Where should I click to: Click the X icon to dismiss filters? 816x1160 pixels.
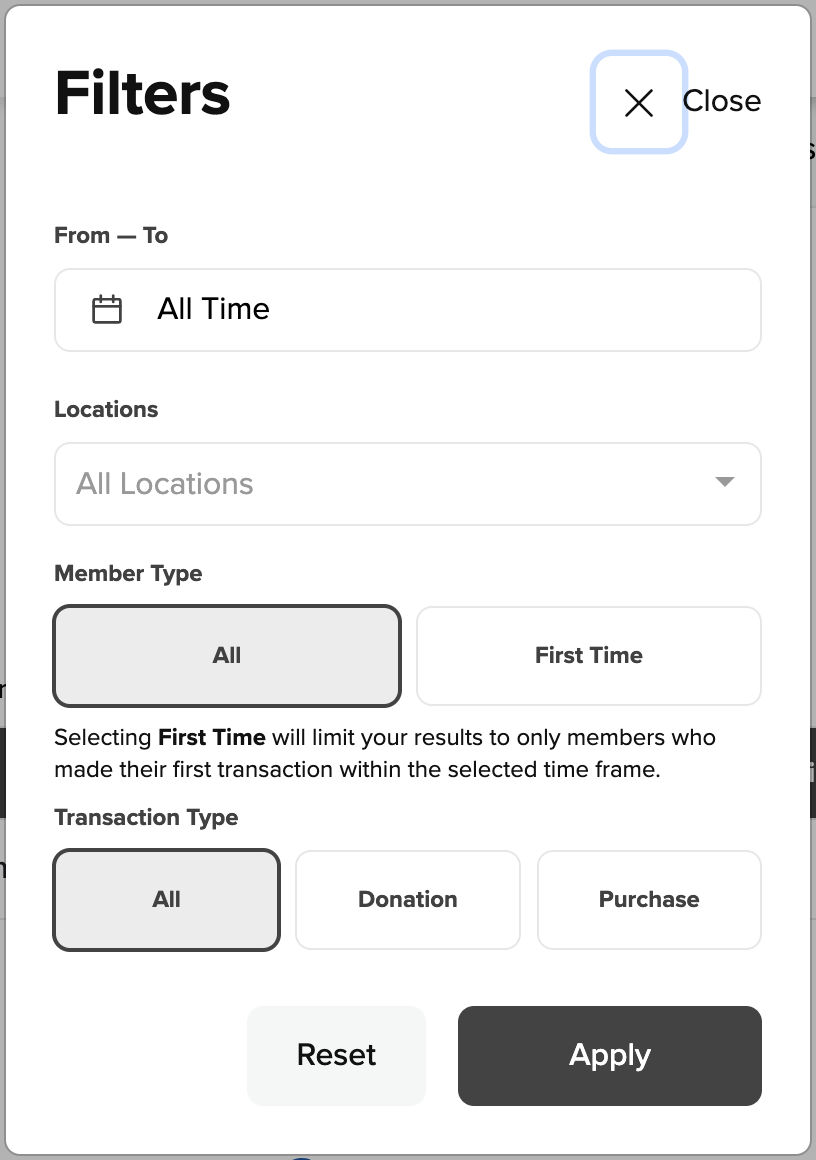tap(638, 102)
